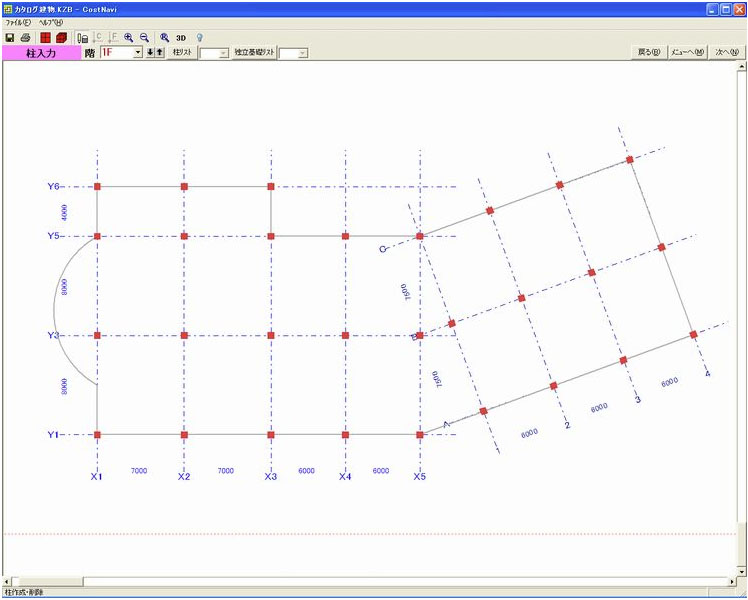This screenshot has height=600, width=748.
Task: Click the save floppy disk icon
Action: pos(10,37)
